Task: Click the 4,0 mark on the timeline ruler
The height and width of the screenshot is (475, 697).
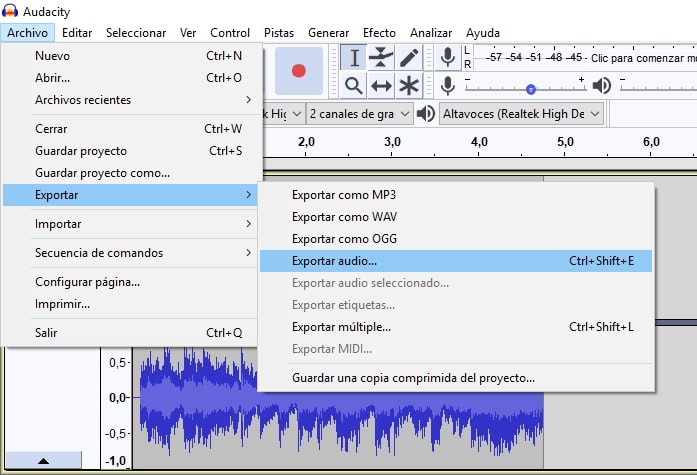Action: [x=479, y=142]
